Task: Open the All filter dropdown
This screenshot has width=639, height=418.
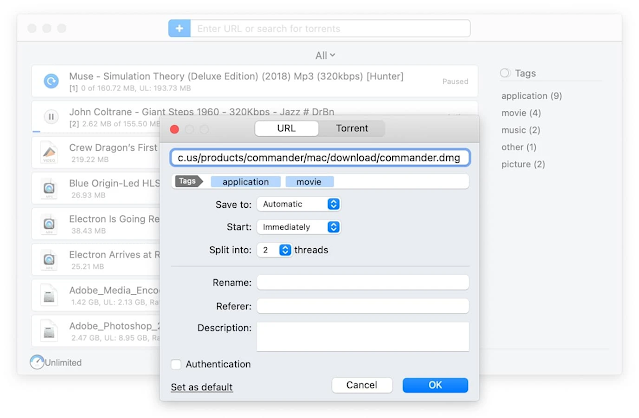Action: [x=325, y=55]
